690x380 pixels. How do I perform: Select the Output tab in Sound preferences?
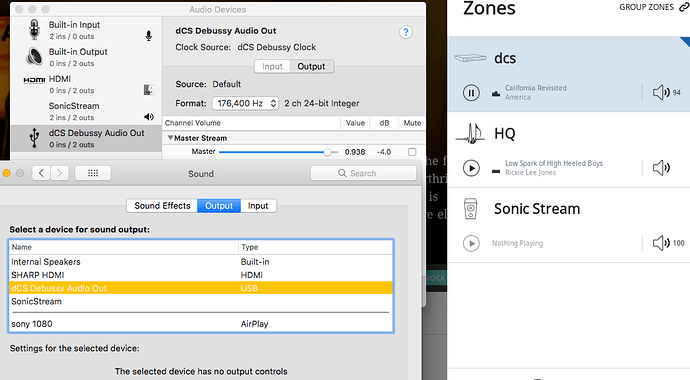point(219,206)
